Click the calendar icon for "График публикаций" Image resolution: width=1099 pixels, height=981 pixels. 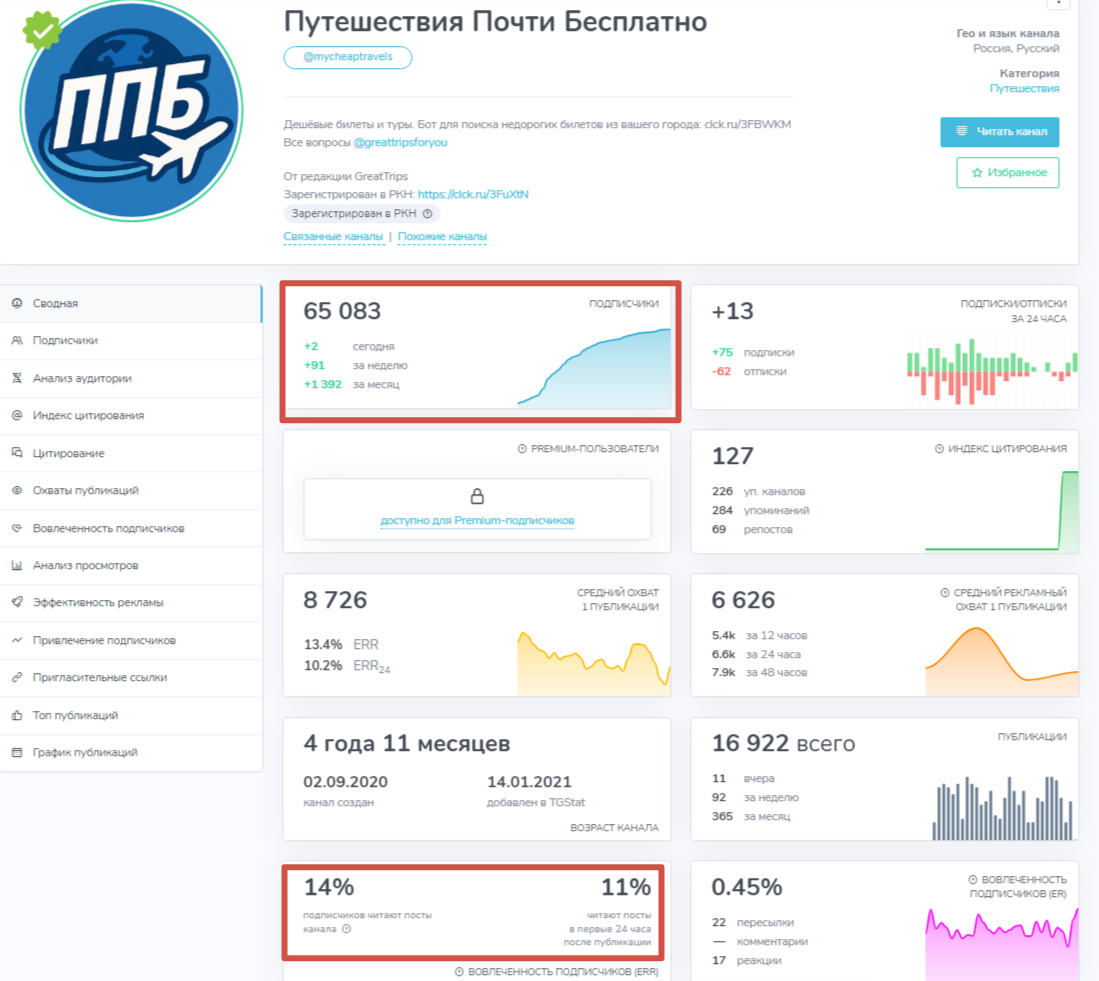pyautogui.click(x=17, y=753)
